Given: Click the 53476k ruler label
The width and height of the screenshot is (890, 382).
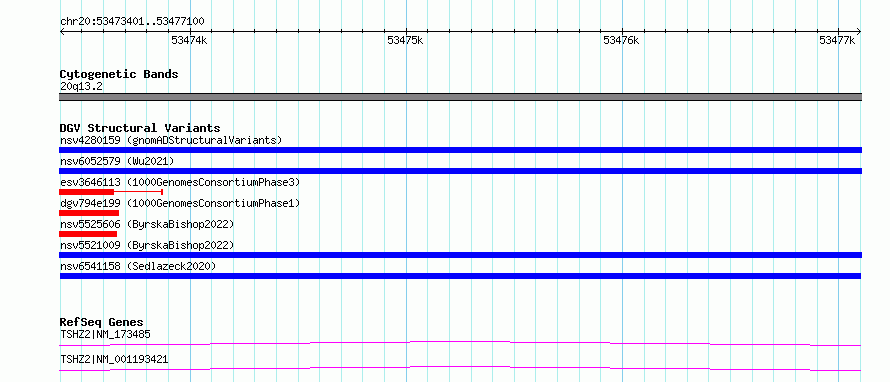Looking at the screenshot, I should tap(621, 40).
